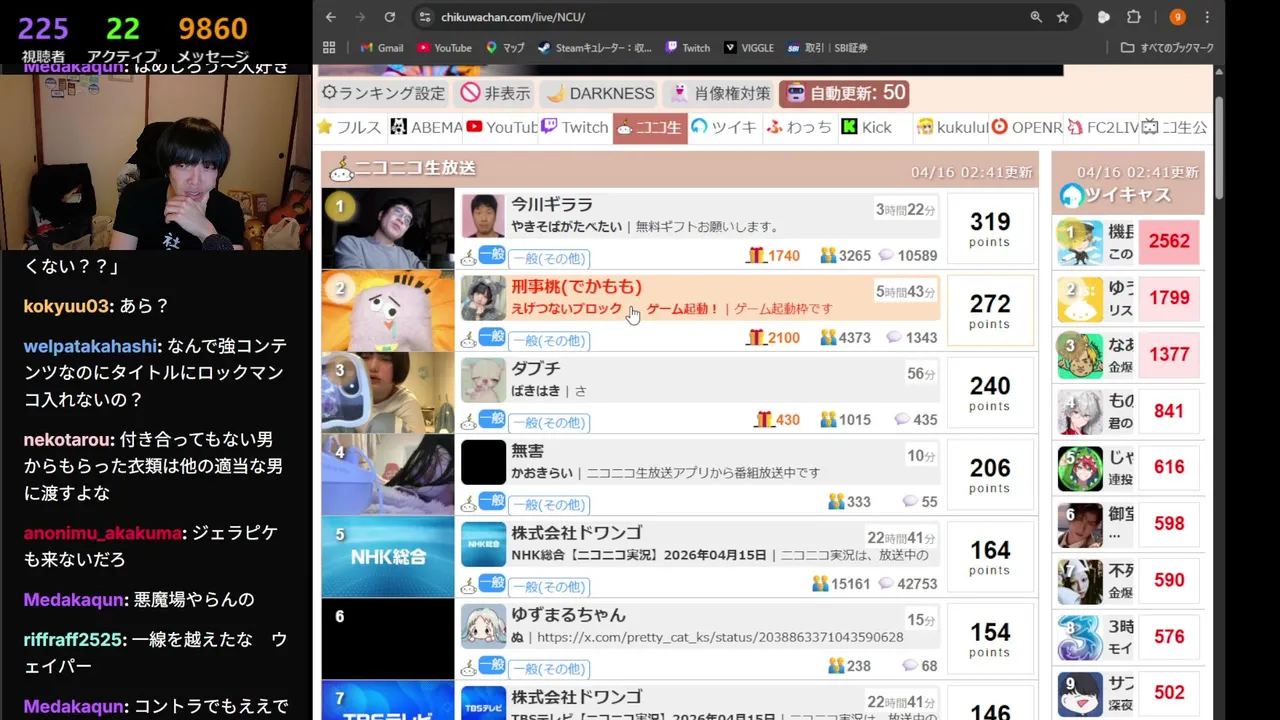Image resolution: width=1280 pixels, height=720 pixels.
Task: Open the マップ bookmark
Action: pyautogui.click(x=505, y=47)
